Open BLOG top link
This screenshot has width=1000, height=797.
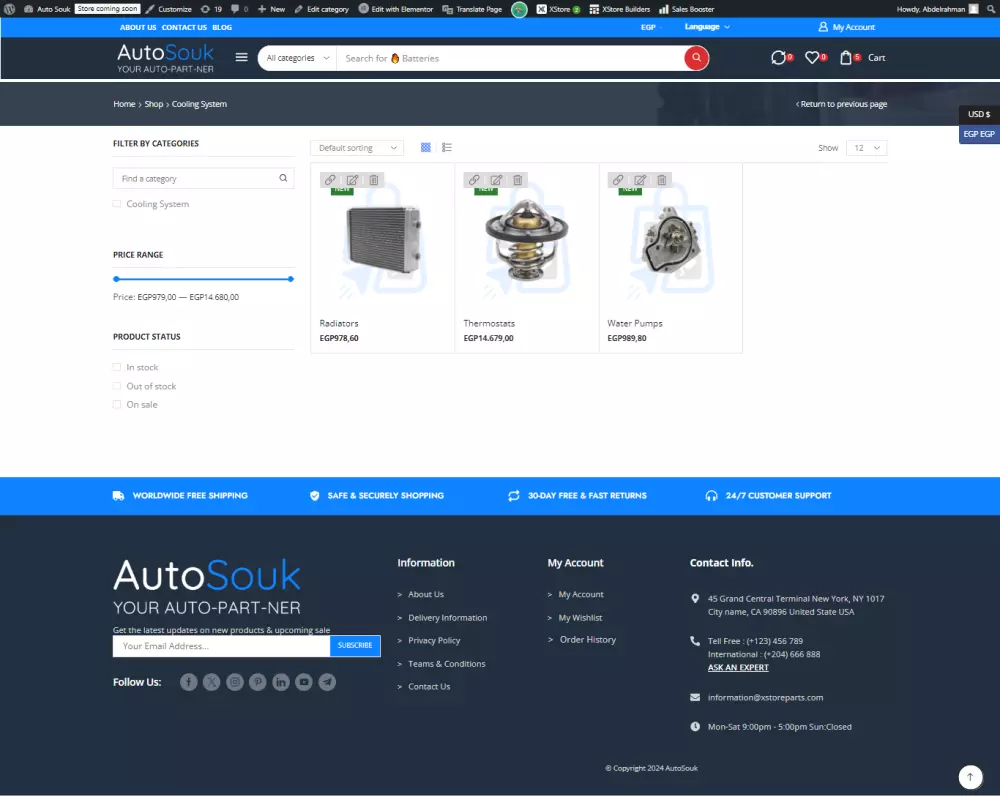(x=222, y=27)
